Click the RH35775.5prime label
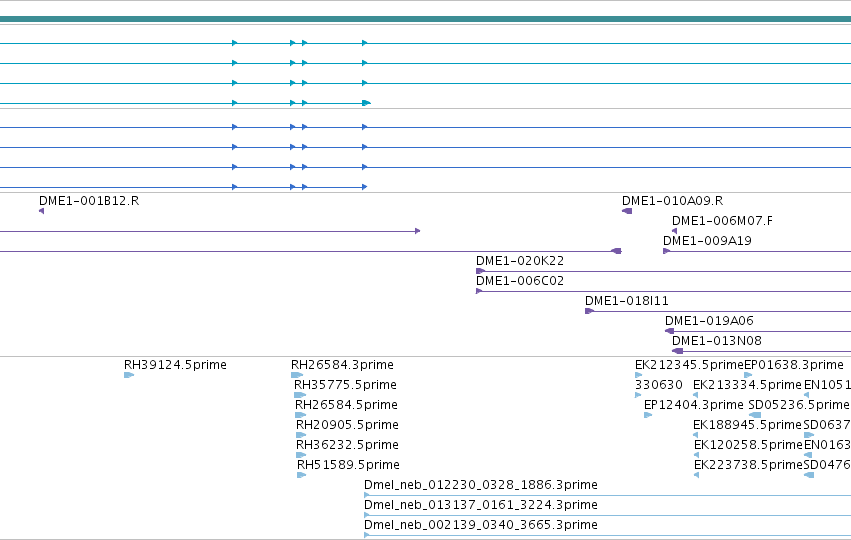 tap(345, 385)
